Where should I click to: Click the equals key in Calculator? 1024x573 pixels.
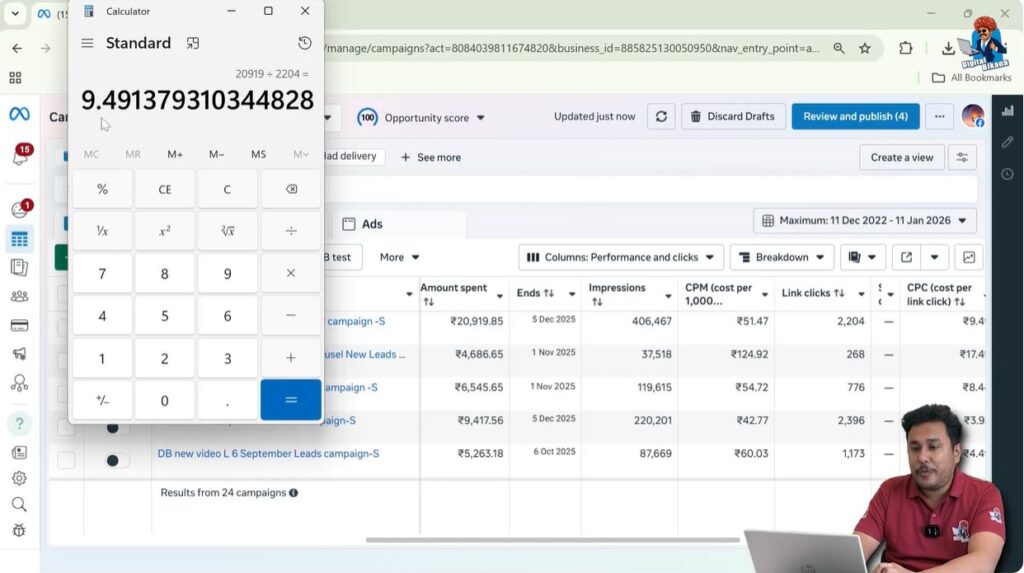(x=291, y=400)
